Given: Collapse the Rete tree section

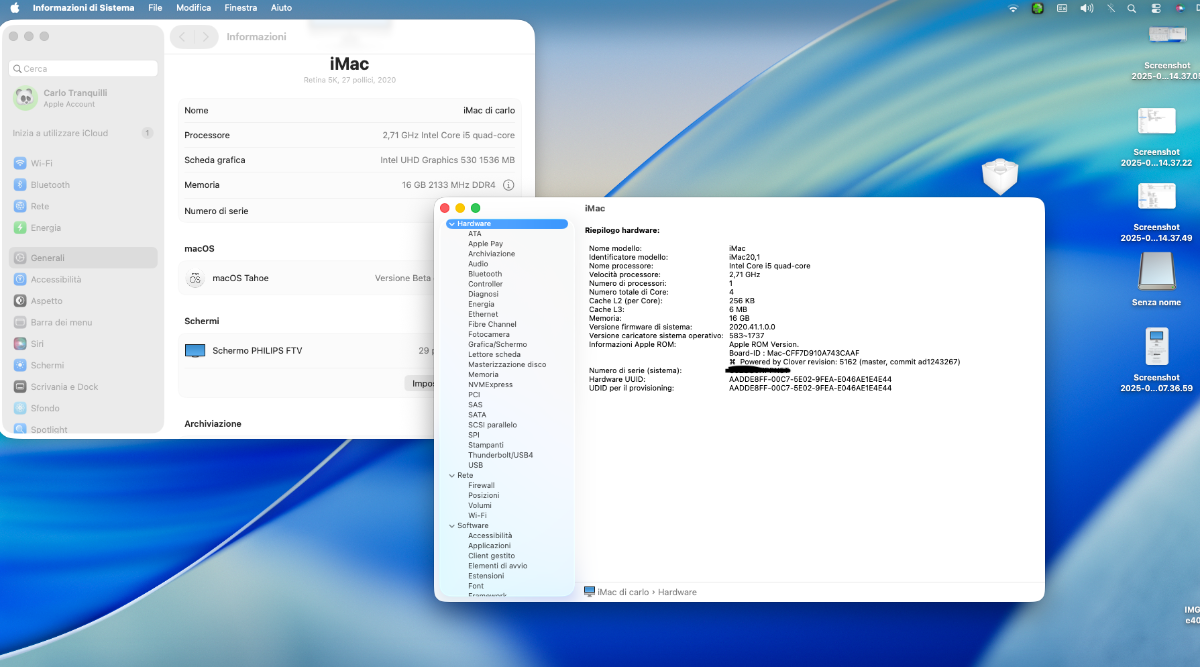Looking at the screenshot, I should click(x=452, y=475).
